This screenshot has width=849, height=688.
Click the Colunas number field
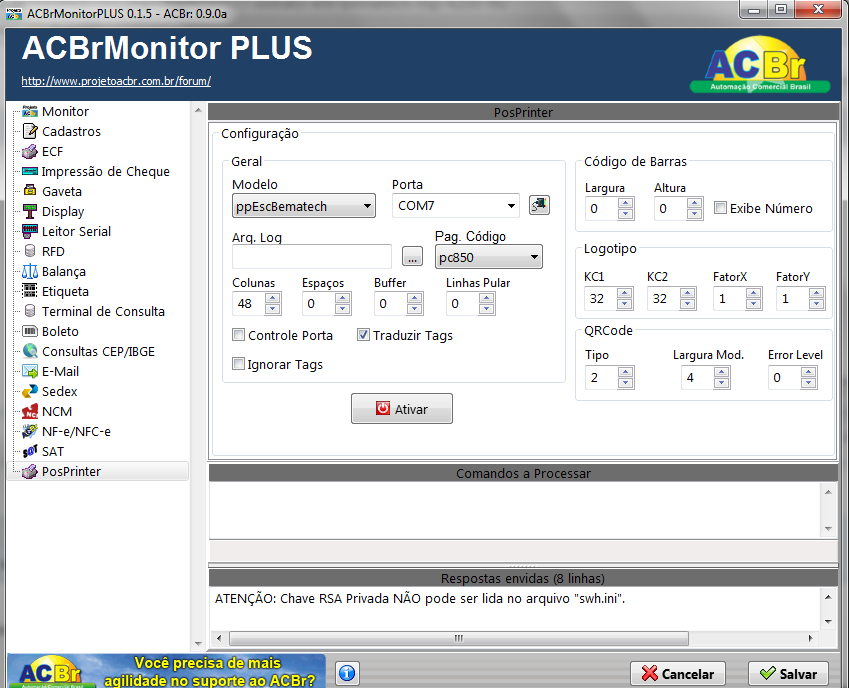tap(249, 304)
